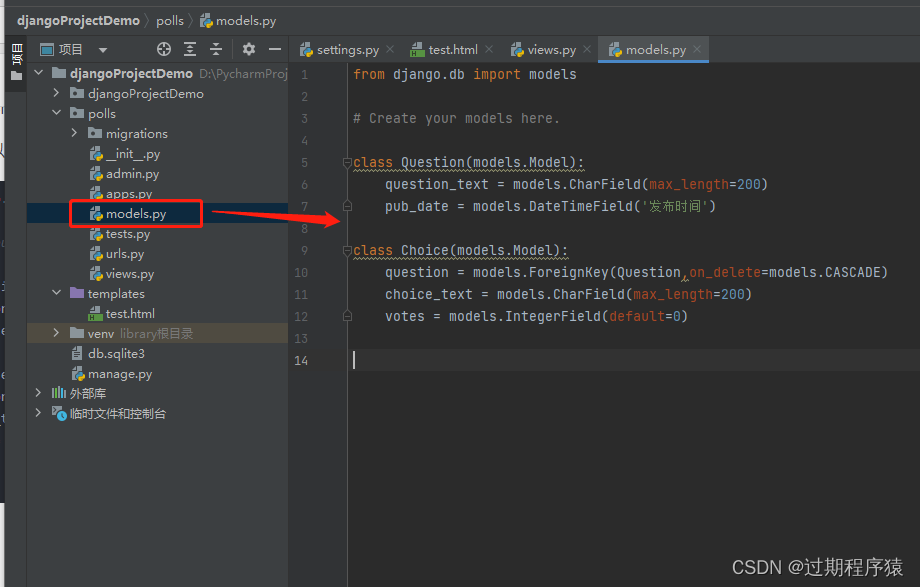The width and height of the screenshot is (920, 587).
Task: Click 'choice_text' on line 11
Action: point(428,294)
